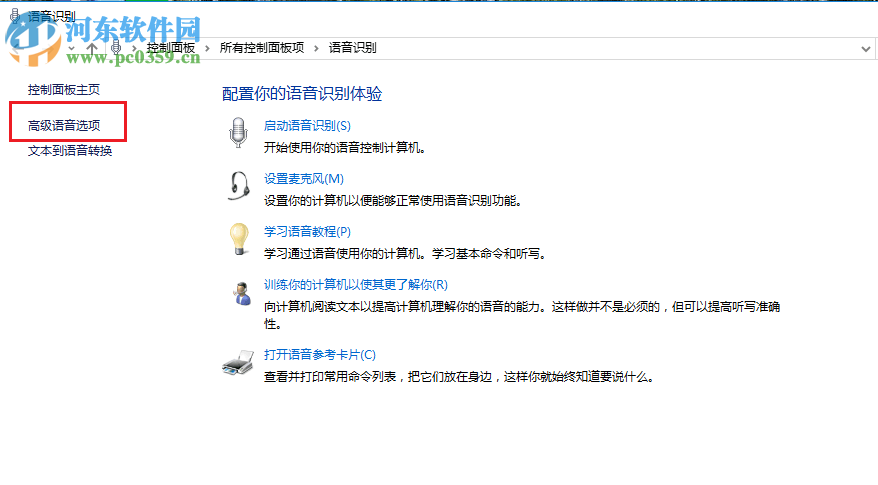878x485 pixels.
Task: Click the microphone icon in window title
Action: pos(15,16)
